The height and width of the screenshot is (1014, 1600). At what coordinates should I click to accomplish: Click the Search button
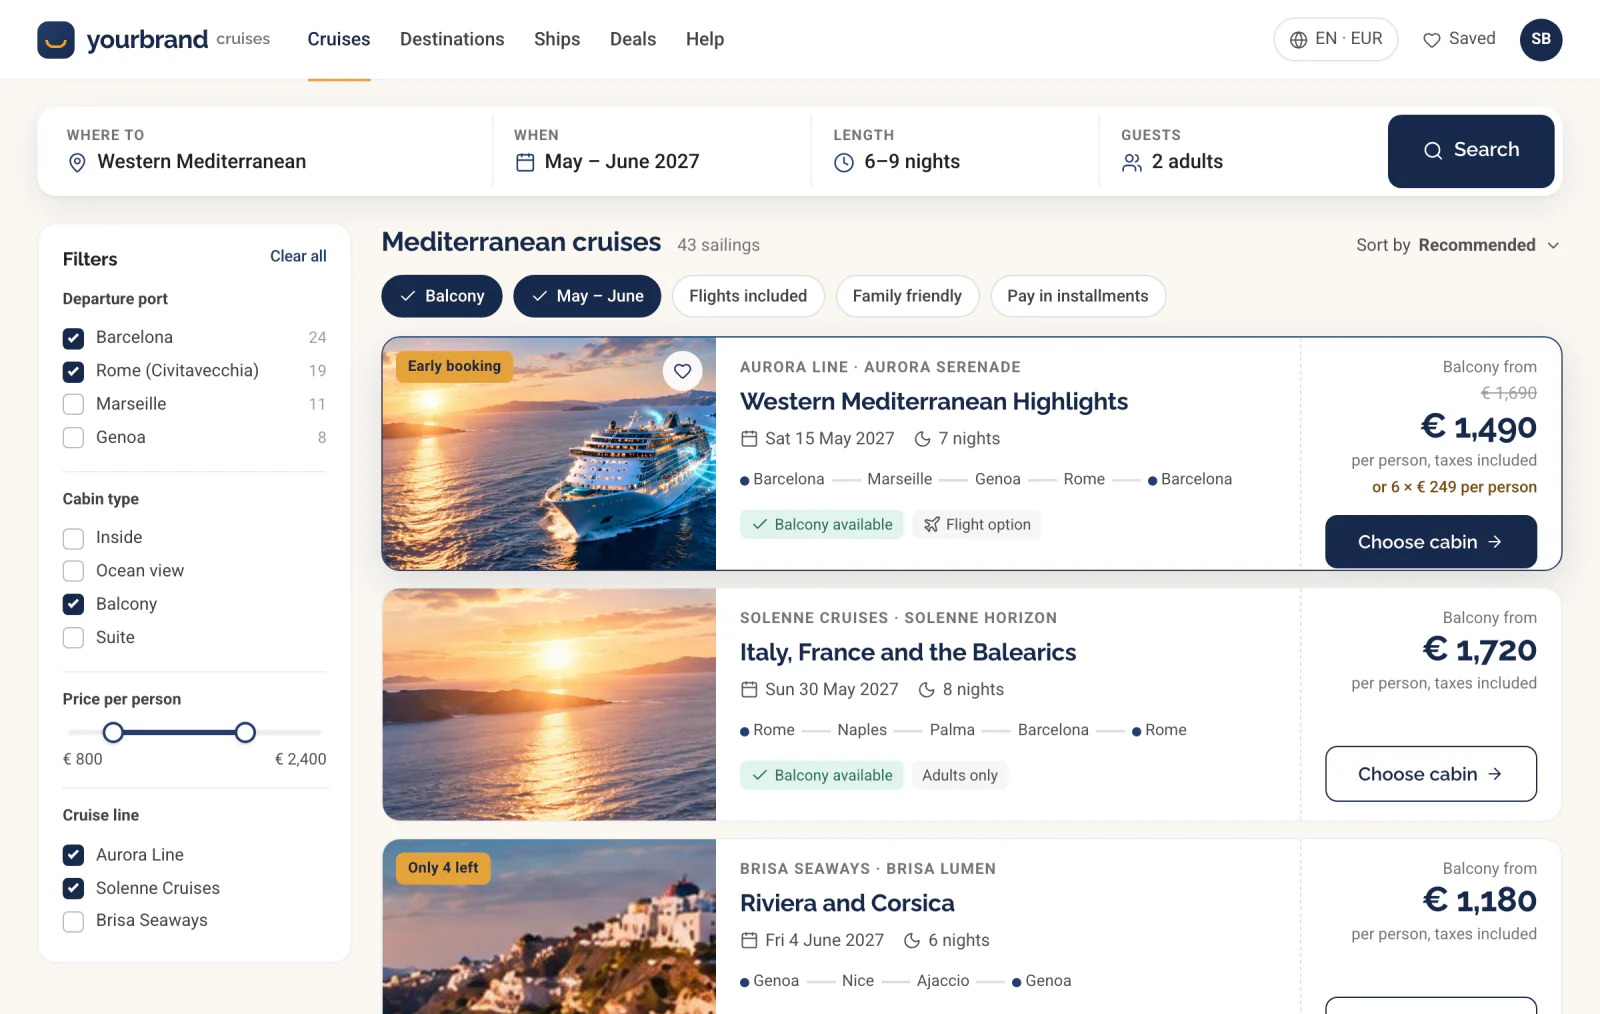pyautogui.click(x=1471, y=151)
